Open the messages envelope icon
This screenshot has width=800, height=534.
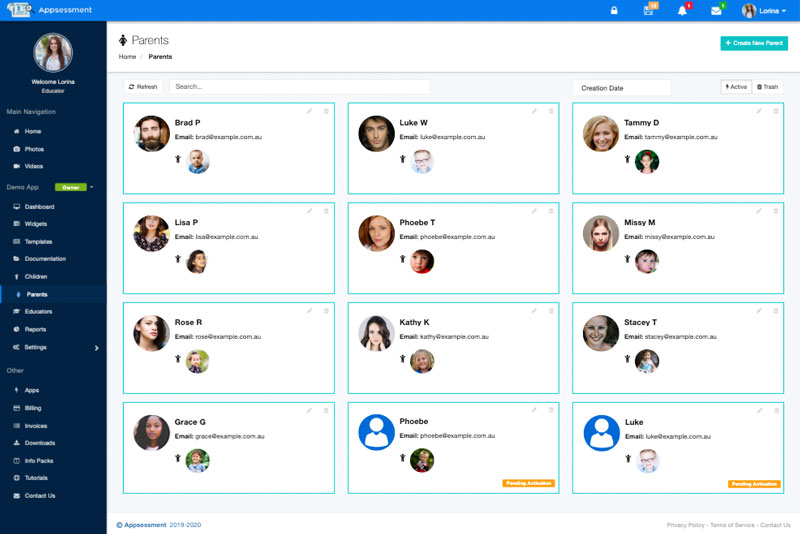tap(716, 11)
